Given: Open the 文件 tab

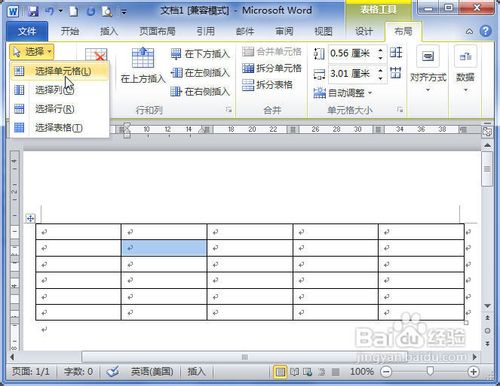Looking at the screenshot, I should [x=27, y=31].
